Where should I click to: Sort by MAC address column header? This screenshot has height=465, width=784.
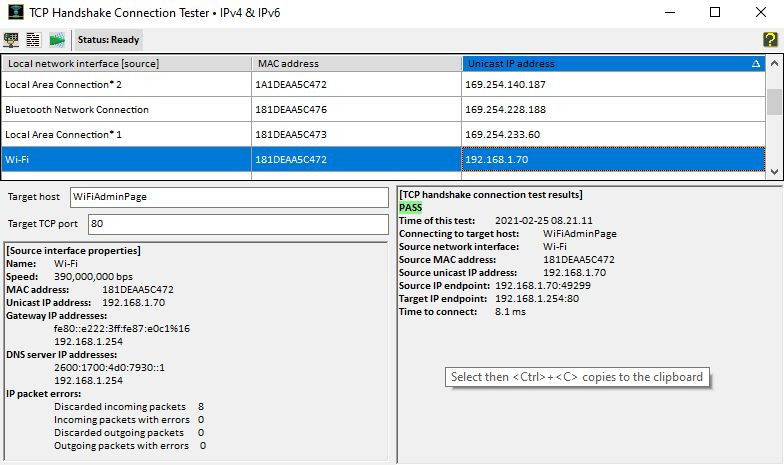click(356, 64)
